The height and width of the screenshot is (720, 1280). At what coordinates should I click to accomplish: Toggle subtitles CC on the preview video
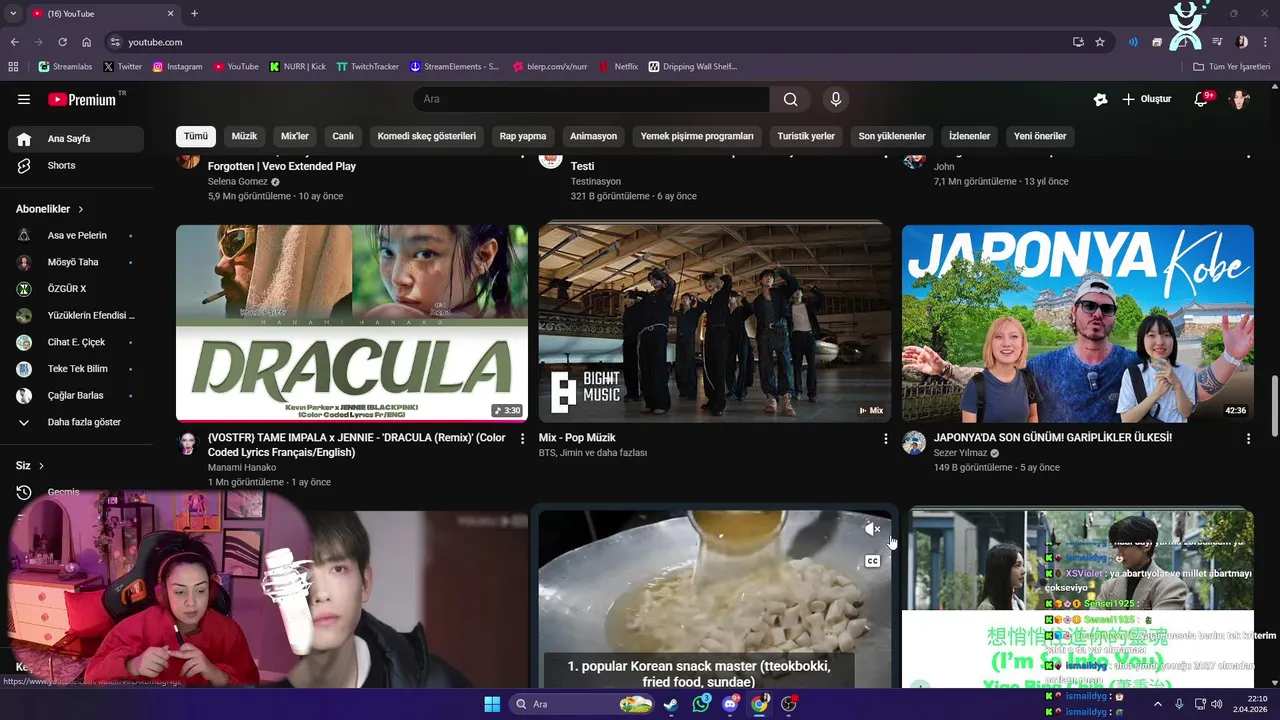(872, 561)
